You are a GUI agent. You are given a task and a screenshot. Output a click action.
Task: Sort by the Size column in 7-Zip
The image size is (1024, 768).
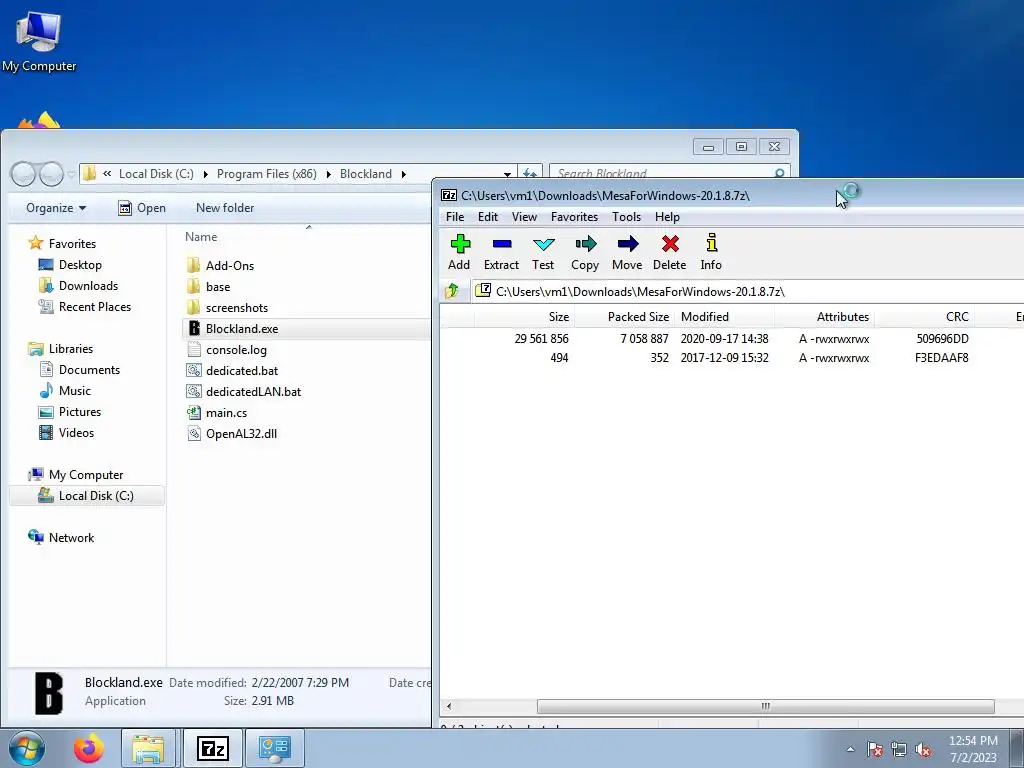(x=524, y=317)
